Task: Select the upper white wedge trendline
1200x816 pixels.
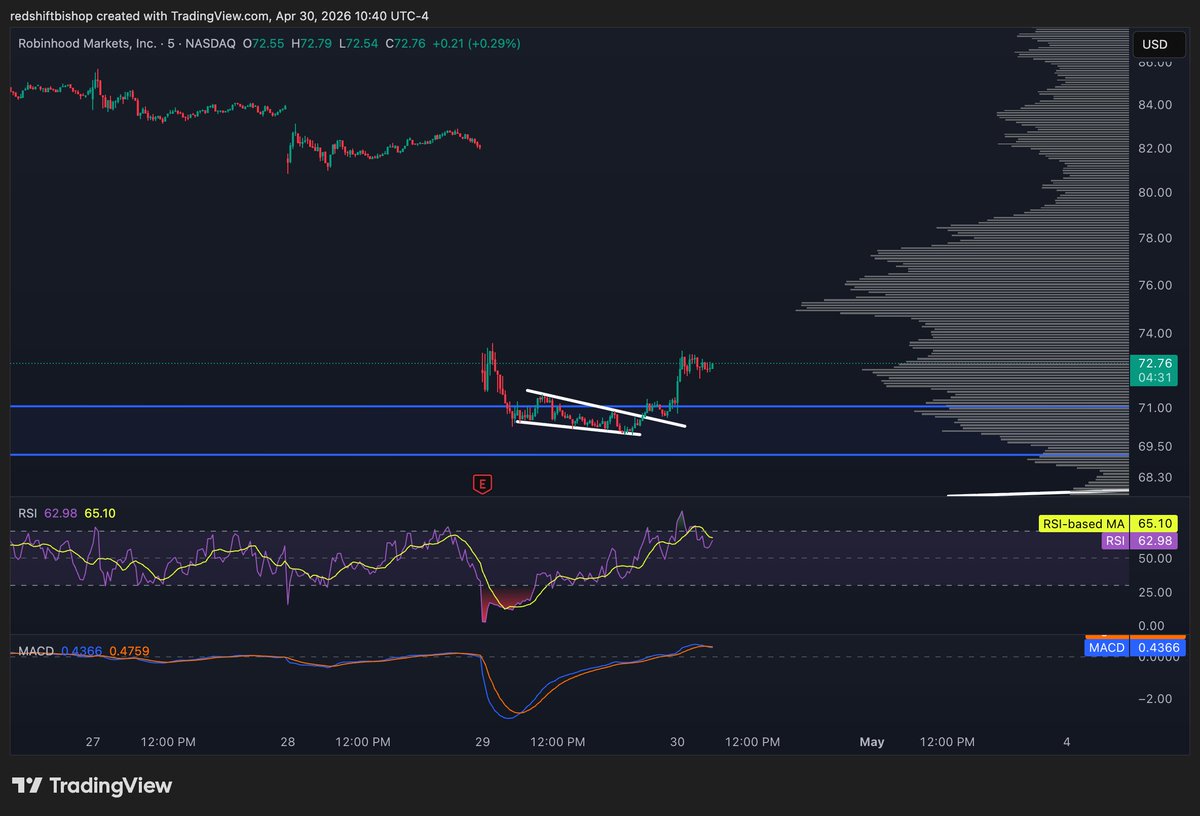Action: (x=606, y=408)
